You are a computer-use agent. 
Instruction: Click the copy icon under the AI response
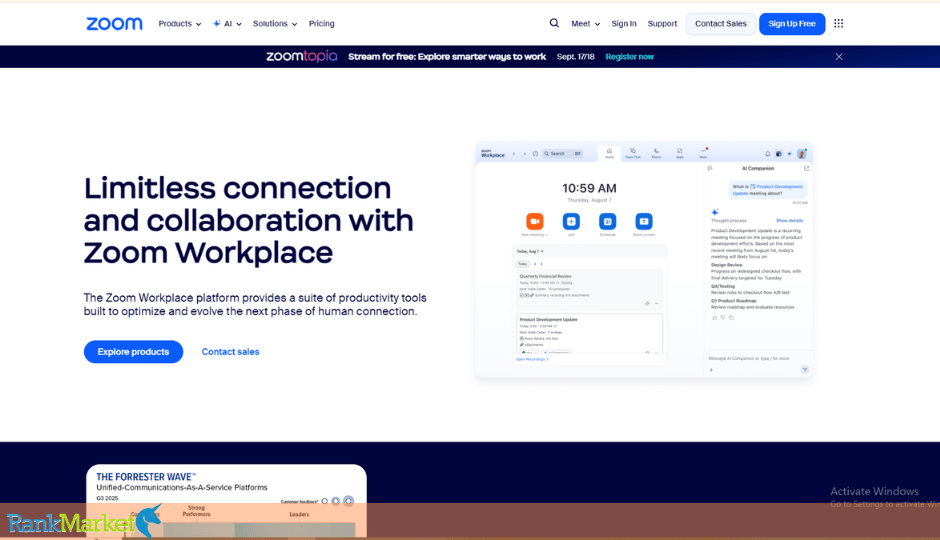pyautogui.click(x=731, y=318)
